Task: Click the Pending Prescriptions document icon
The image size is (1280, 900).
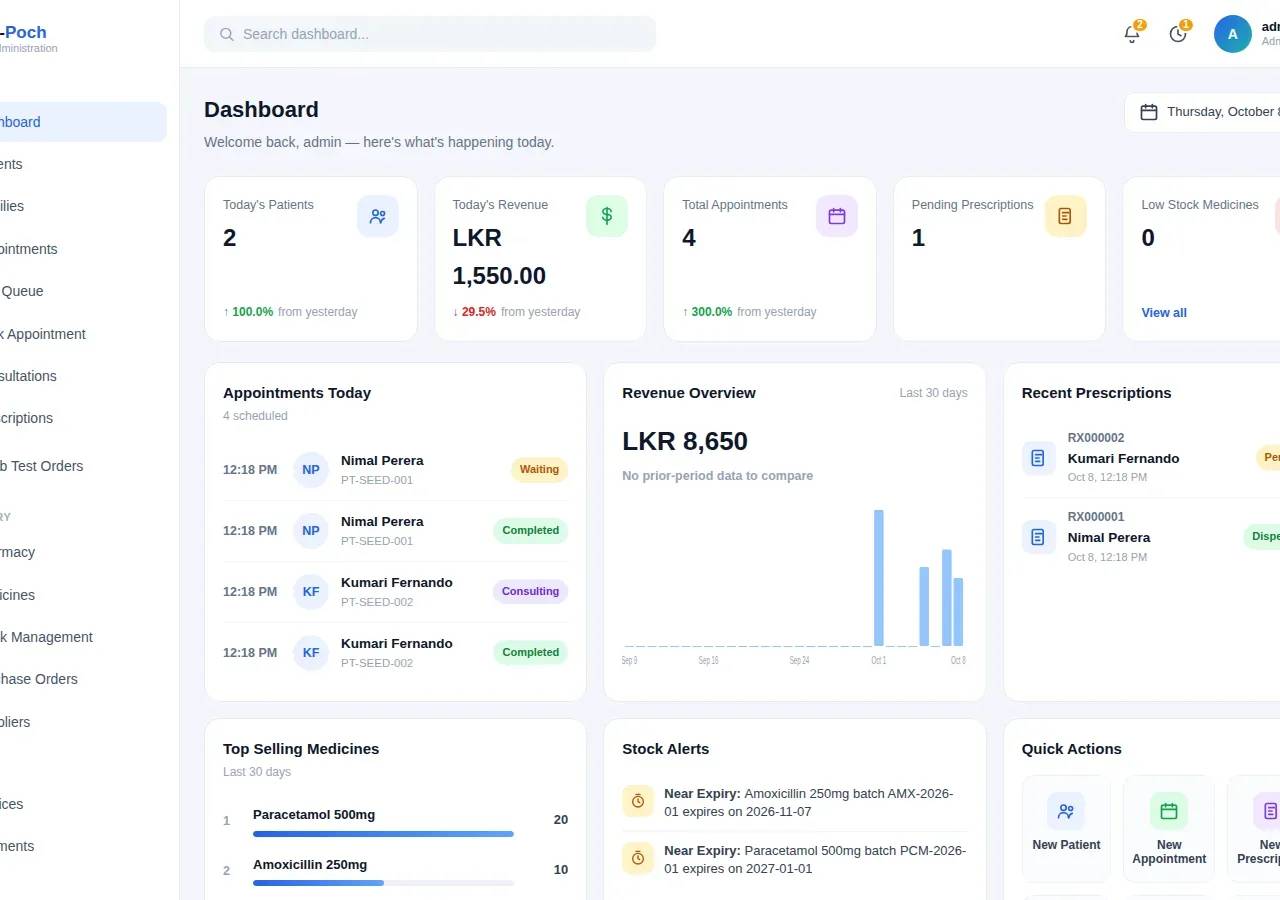Action: [1066, 216]
